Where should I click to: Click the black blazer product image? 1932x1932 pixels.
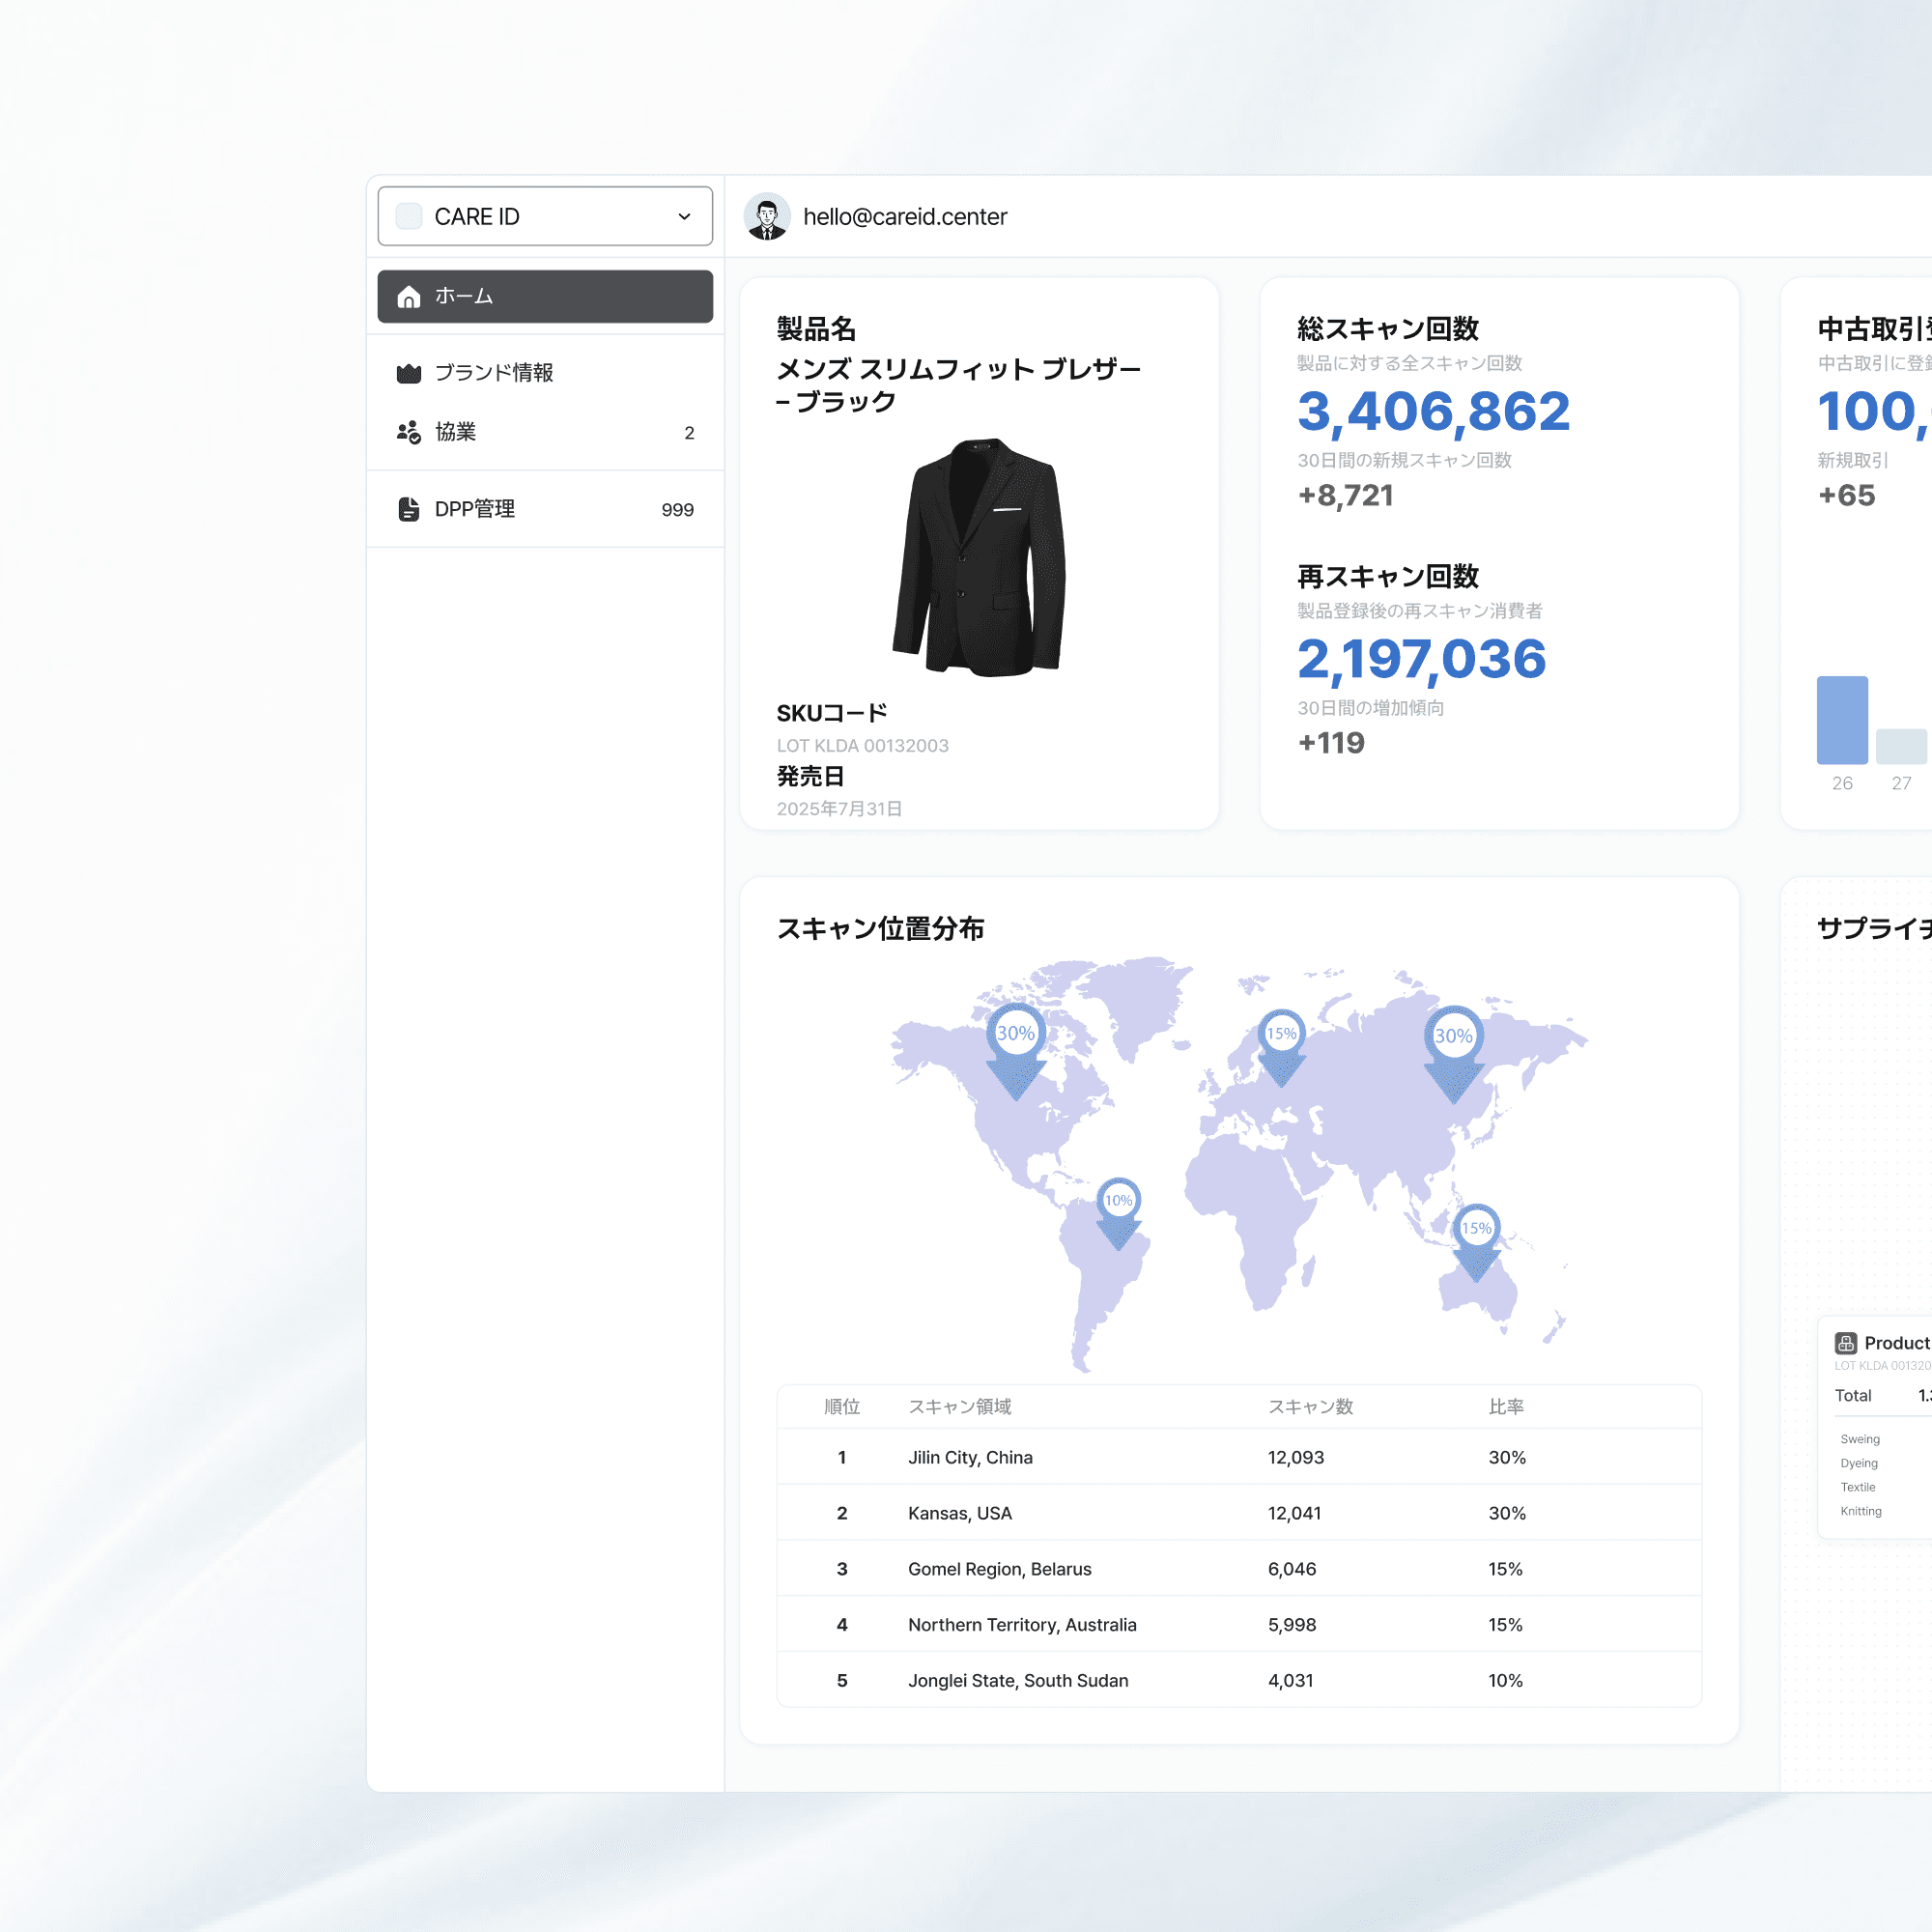[x=979, y=557]
